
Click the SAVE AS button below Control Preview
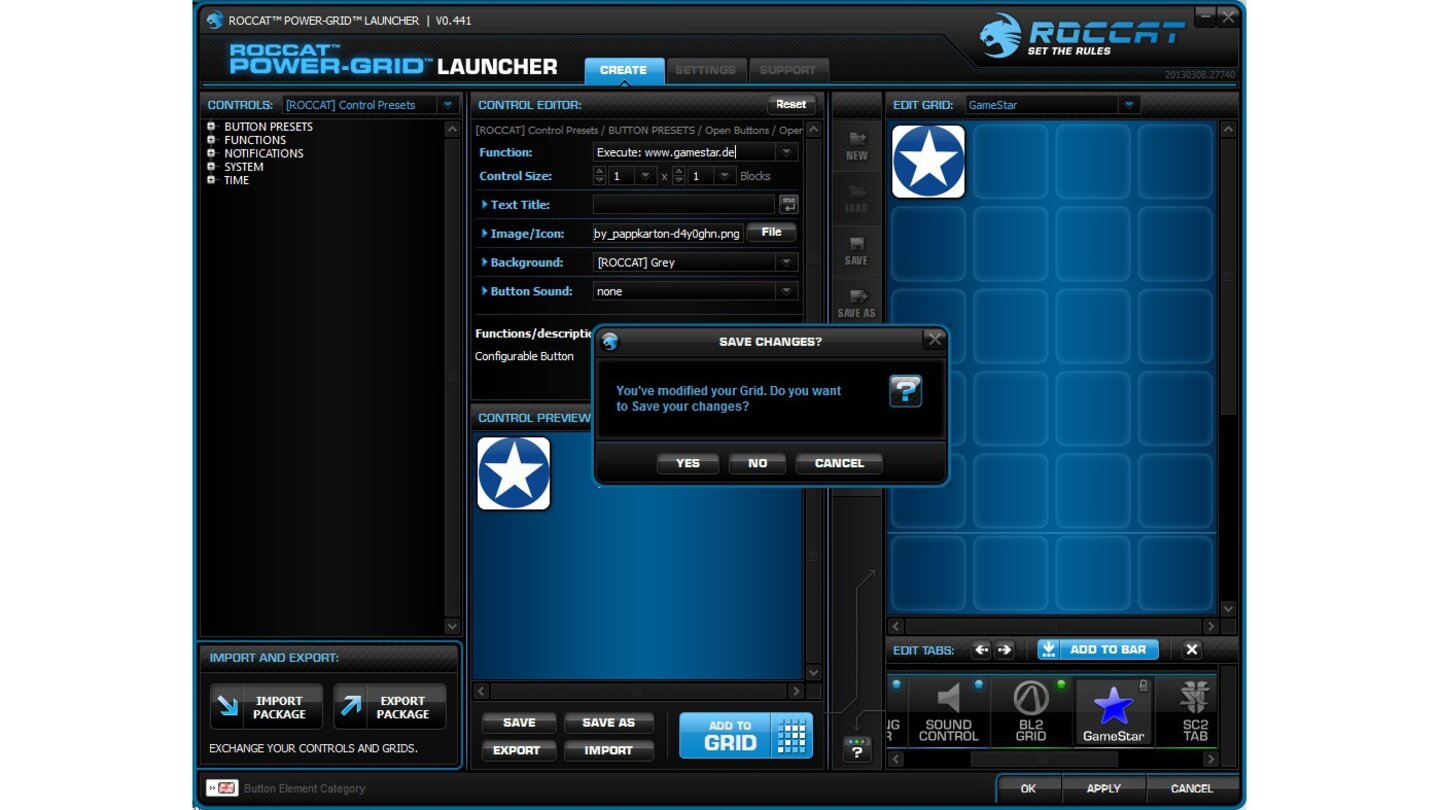(609, 723)
